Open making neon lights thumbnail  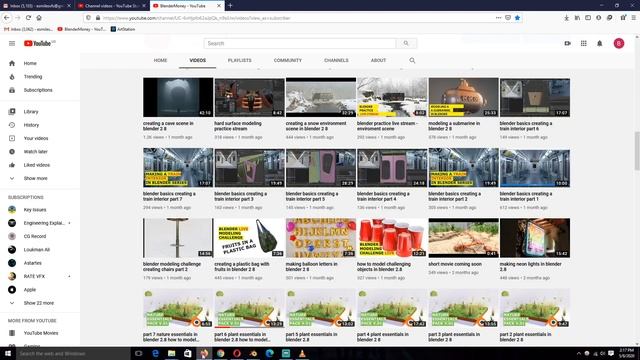[x=535, y=238]
